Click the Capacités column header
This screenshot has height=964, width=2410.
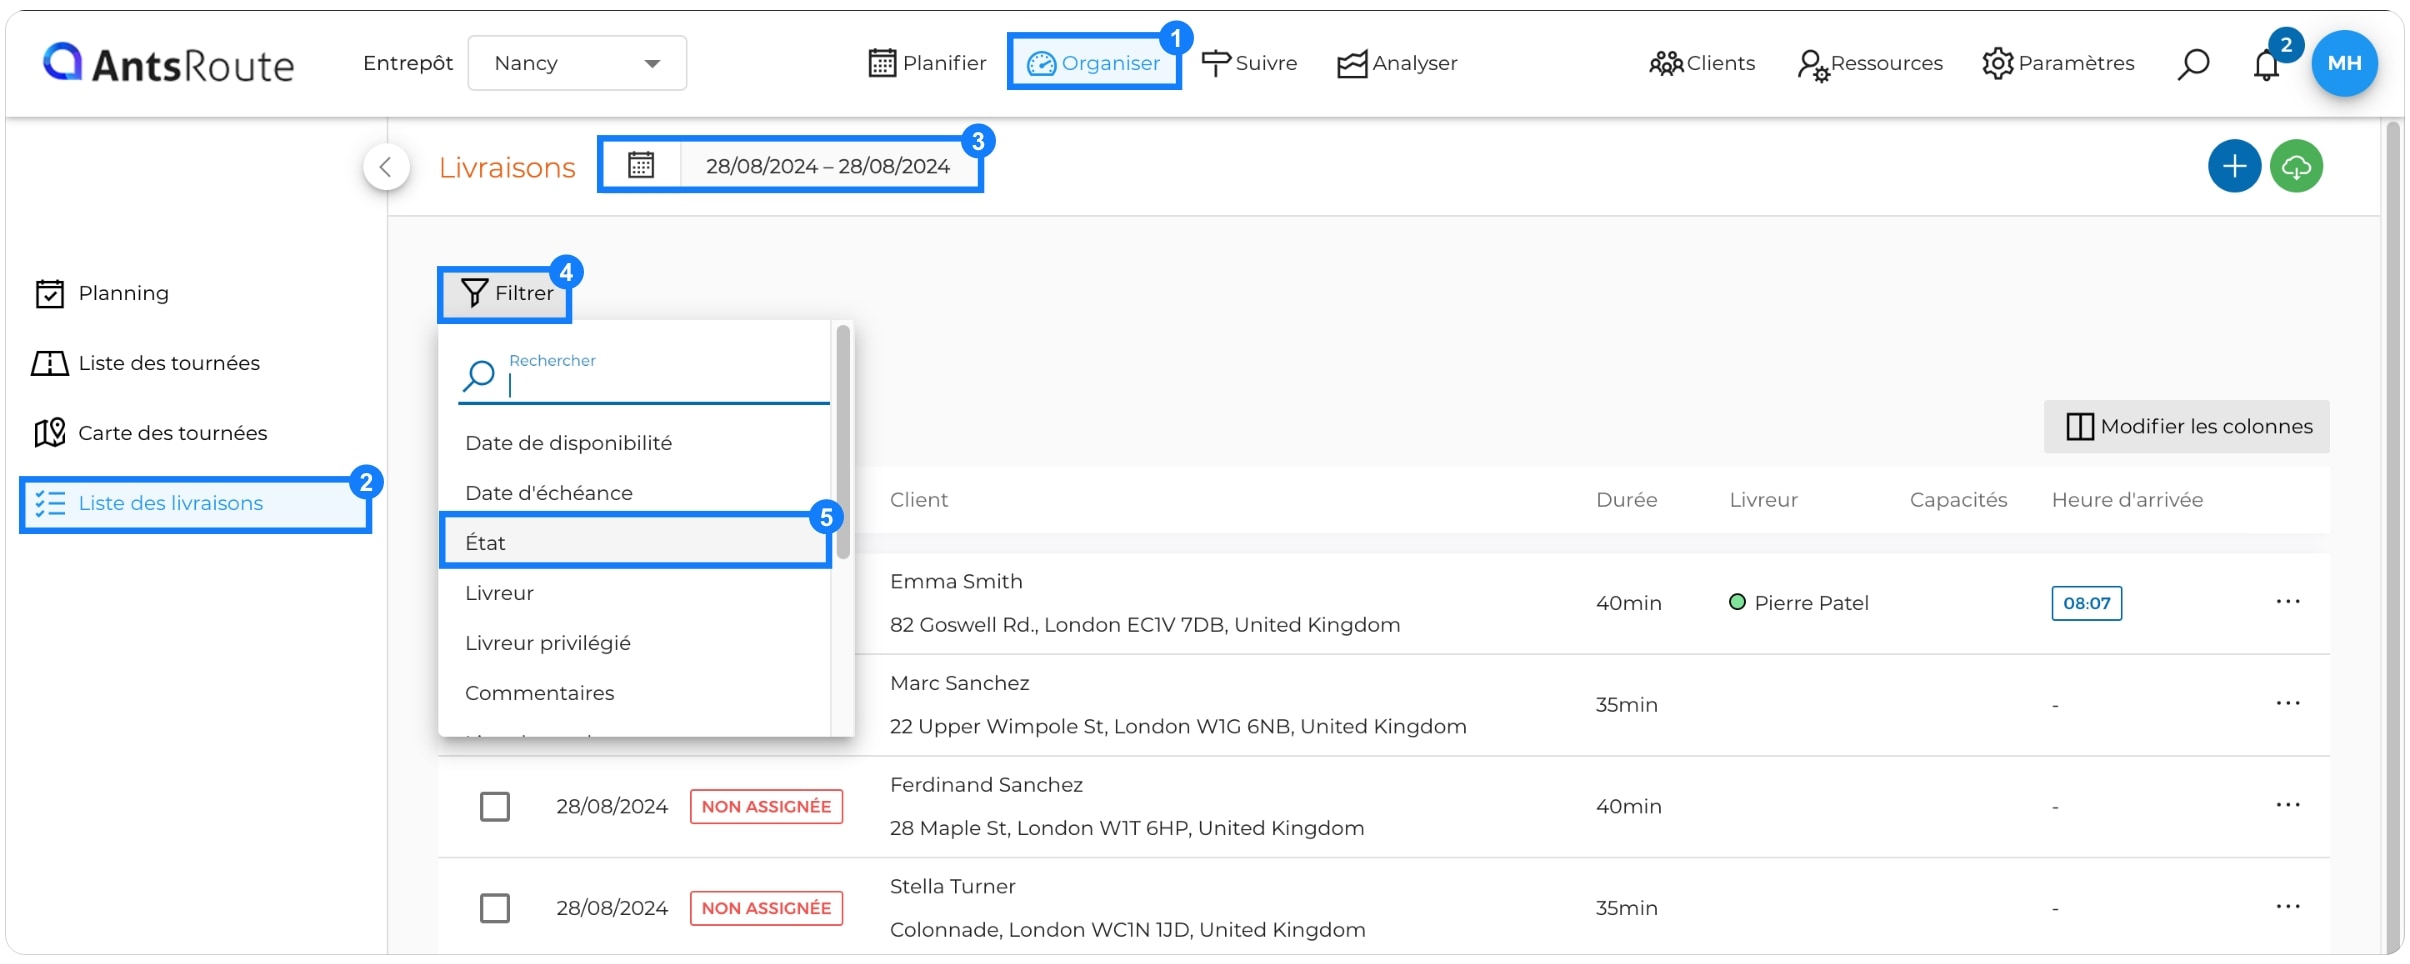coord(1958,500)
